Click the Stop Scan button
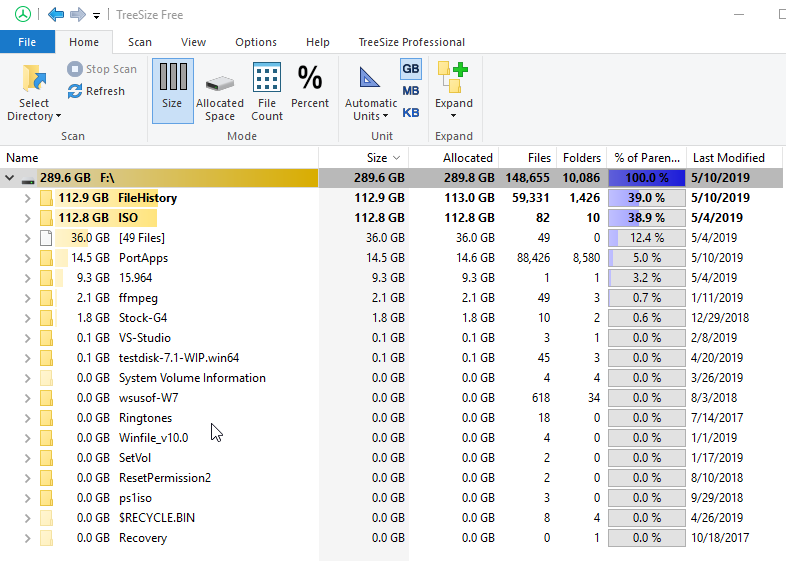 coord(102,69)
